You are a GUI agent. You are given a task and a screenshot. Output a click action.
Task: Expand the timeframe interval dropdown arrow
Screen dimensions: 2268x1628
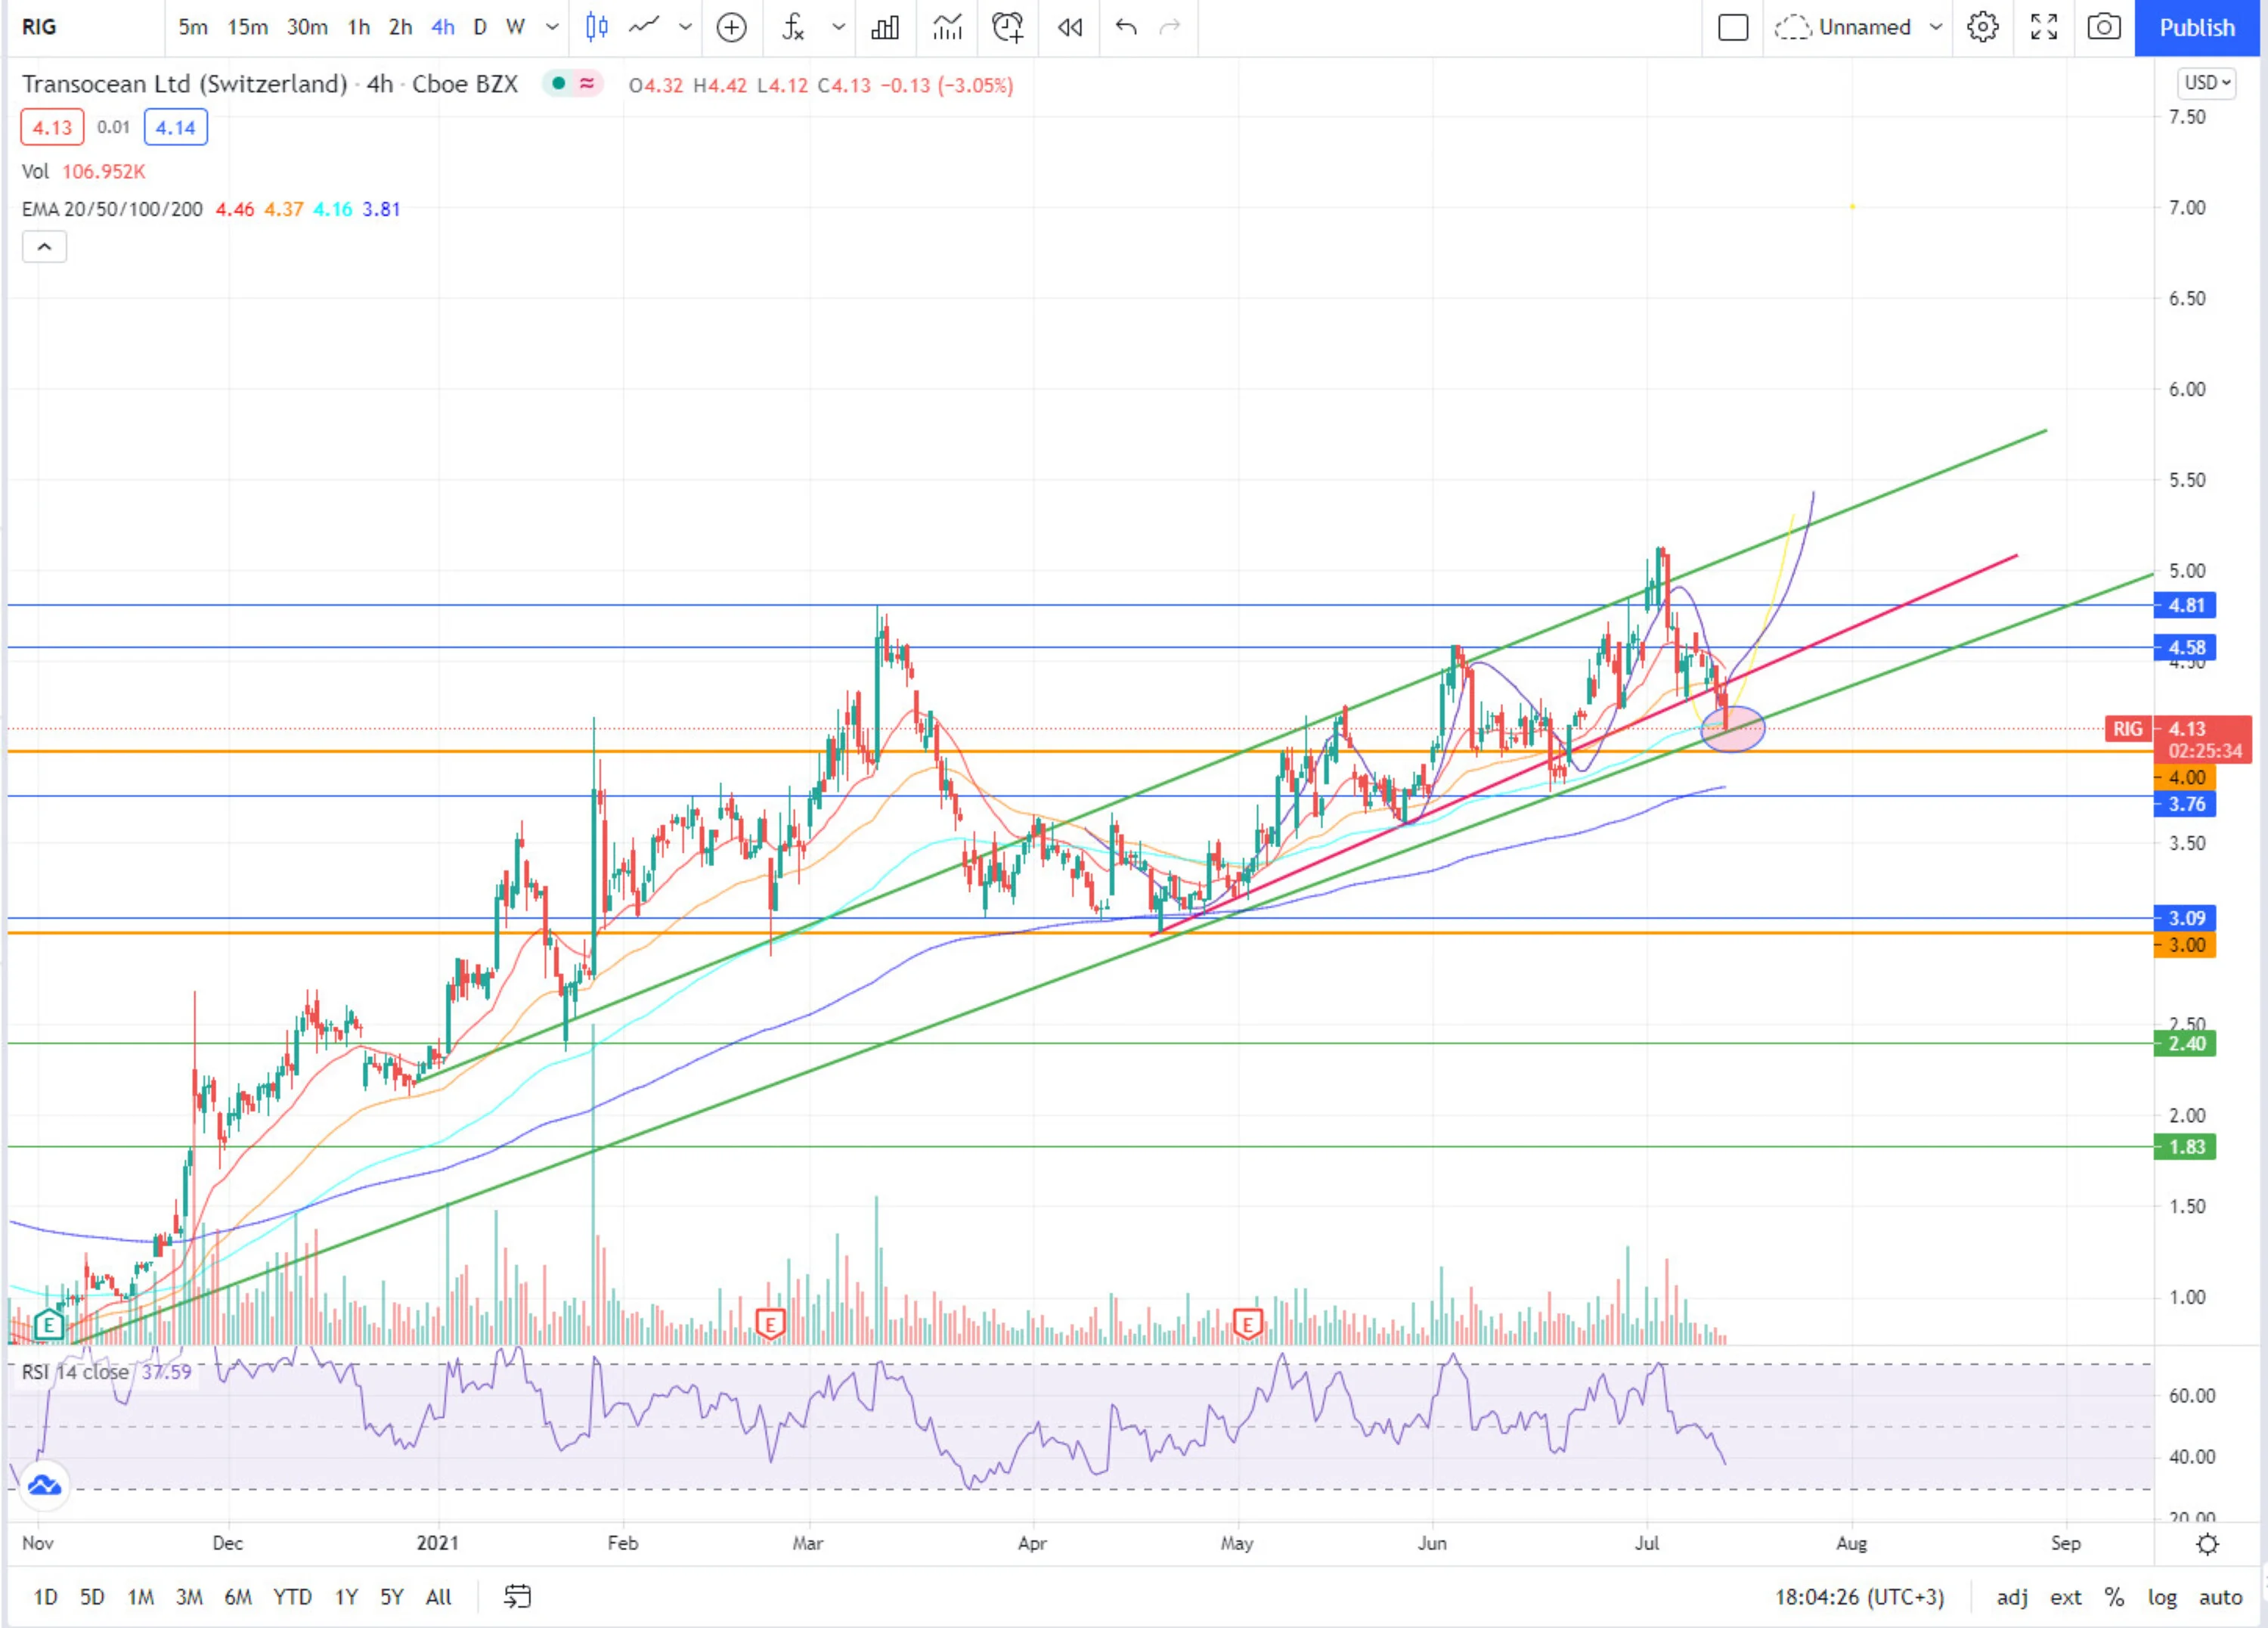pyautogui.click(x=552, y=27)
